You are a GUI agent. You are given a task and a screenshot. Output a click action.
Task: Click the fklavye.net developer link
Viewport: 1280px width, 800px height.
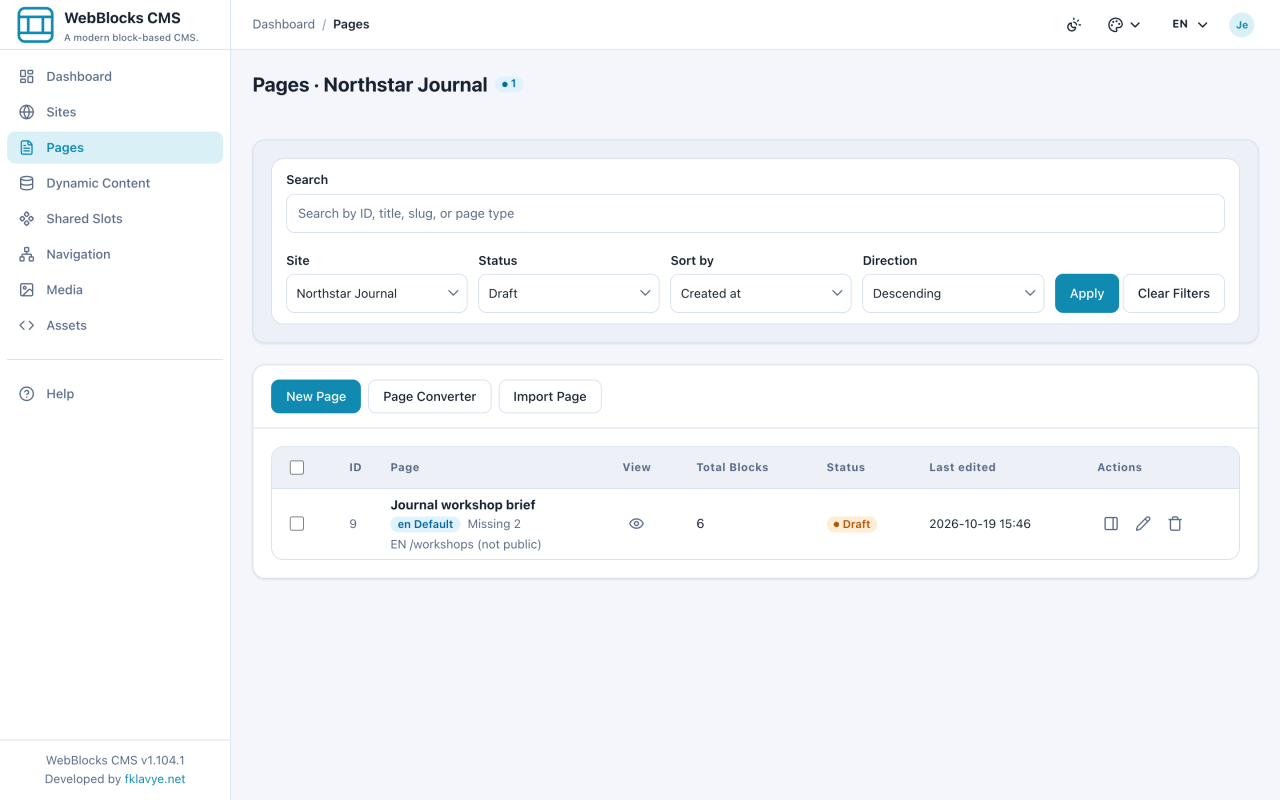[155, 779]
